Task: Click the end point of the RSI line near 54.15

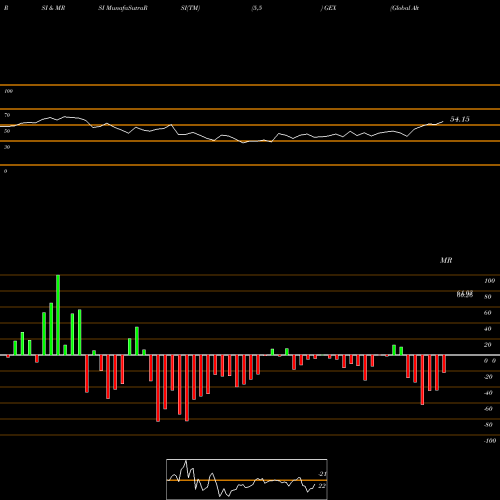Action: [443, 121]
